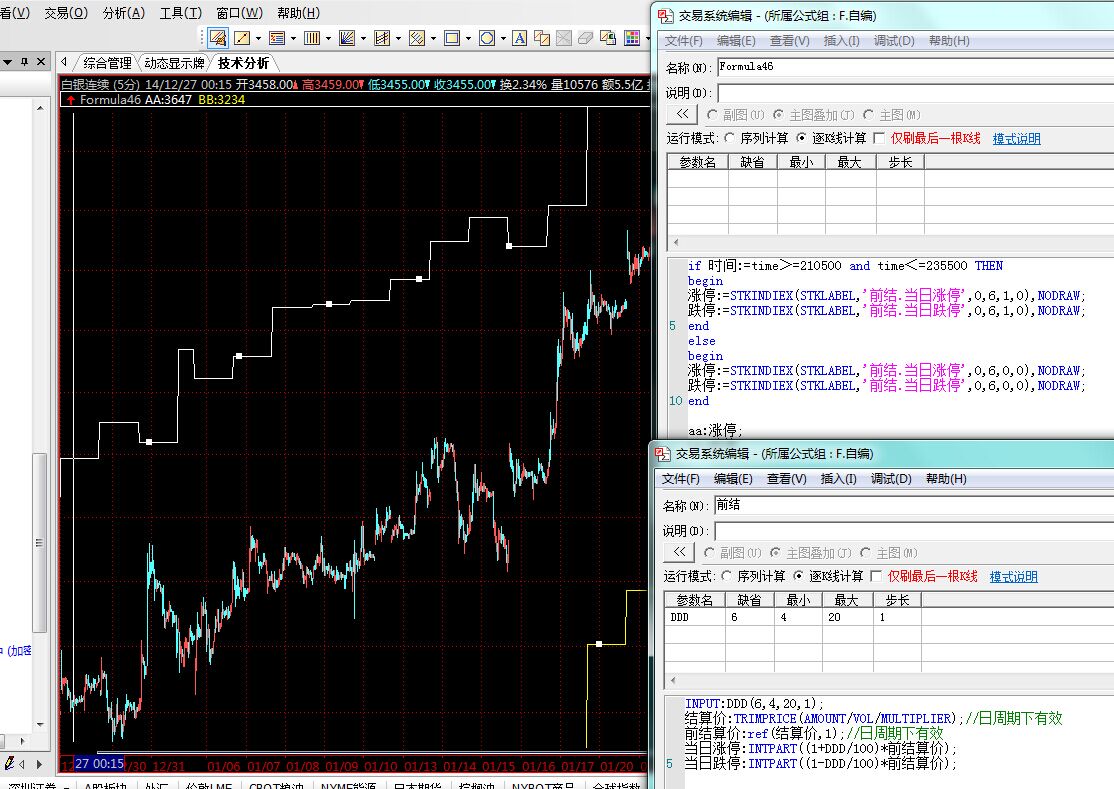Select 主图 radio in Formula46 editor
This screenshot has height=789, width=1114.
click(868, 114)
